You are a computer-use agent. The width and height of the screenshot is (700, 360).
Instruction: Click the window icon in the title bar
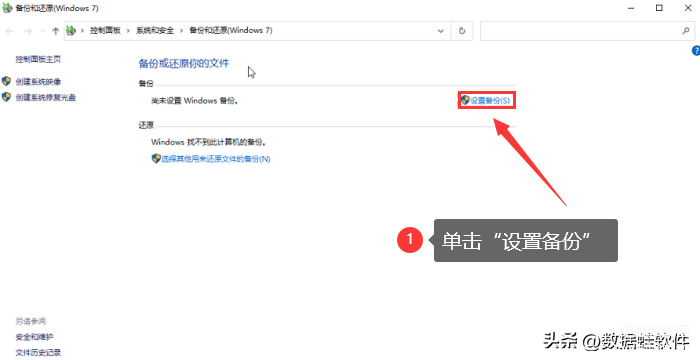tap(7, 8)
